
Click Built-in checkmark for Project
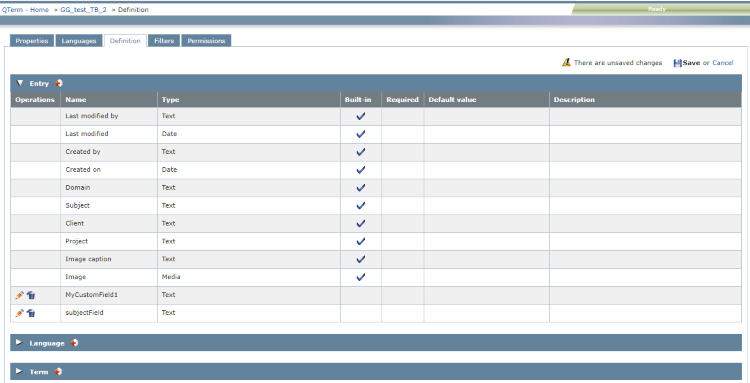[x=361, y=241]
